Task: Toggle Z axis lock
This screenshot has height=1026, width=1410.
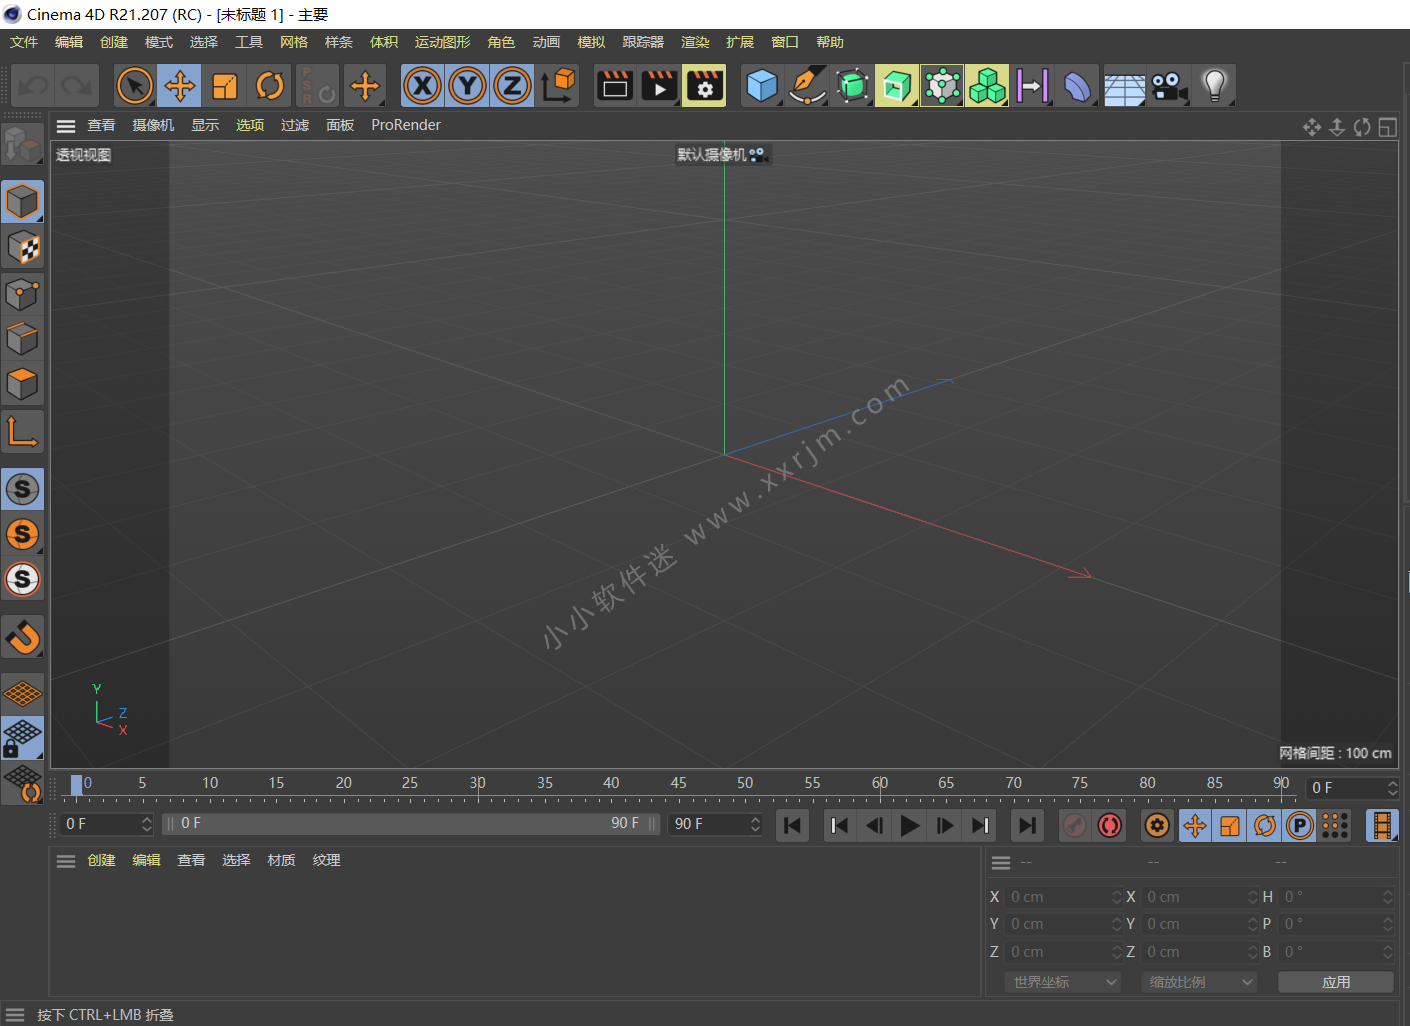Action: point(512,86)
